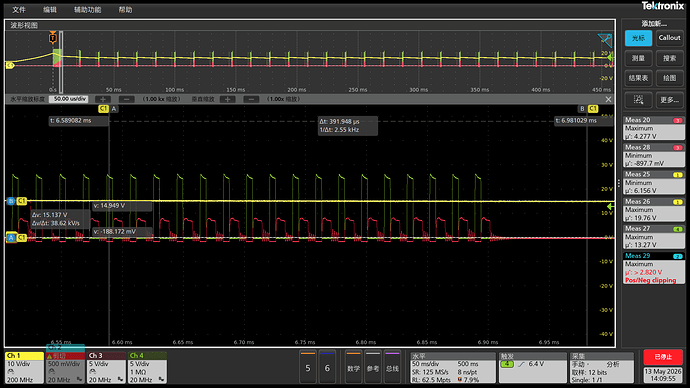Open the 结果表 results table
Screen dimensions: 690x388
click(x=638, y=78)
